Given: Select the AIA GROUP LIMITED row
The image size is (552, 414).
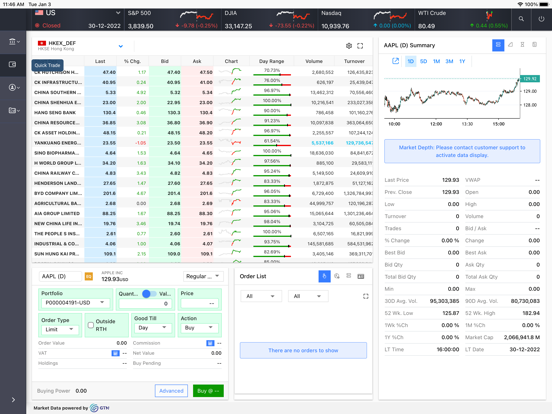Looking at the screenshot, I should [202, 213].
